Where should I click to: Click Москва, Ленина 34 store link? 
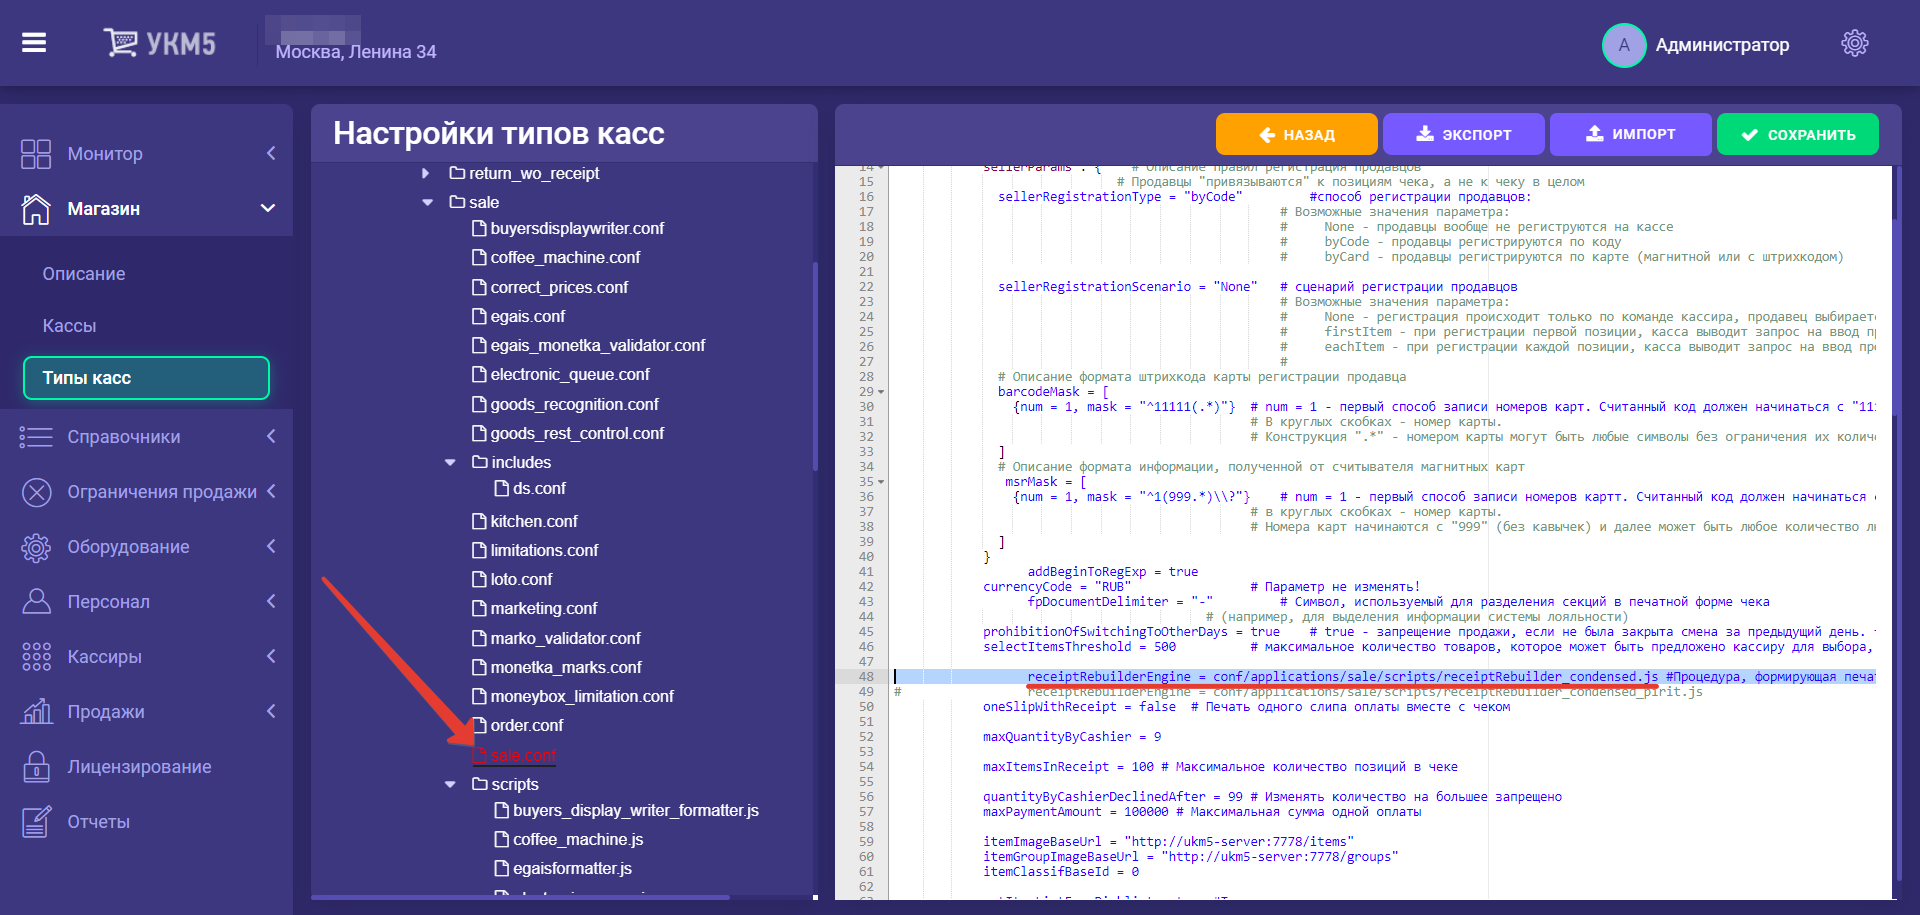coord(356,52)
